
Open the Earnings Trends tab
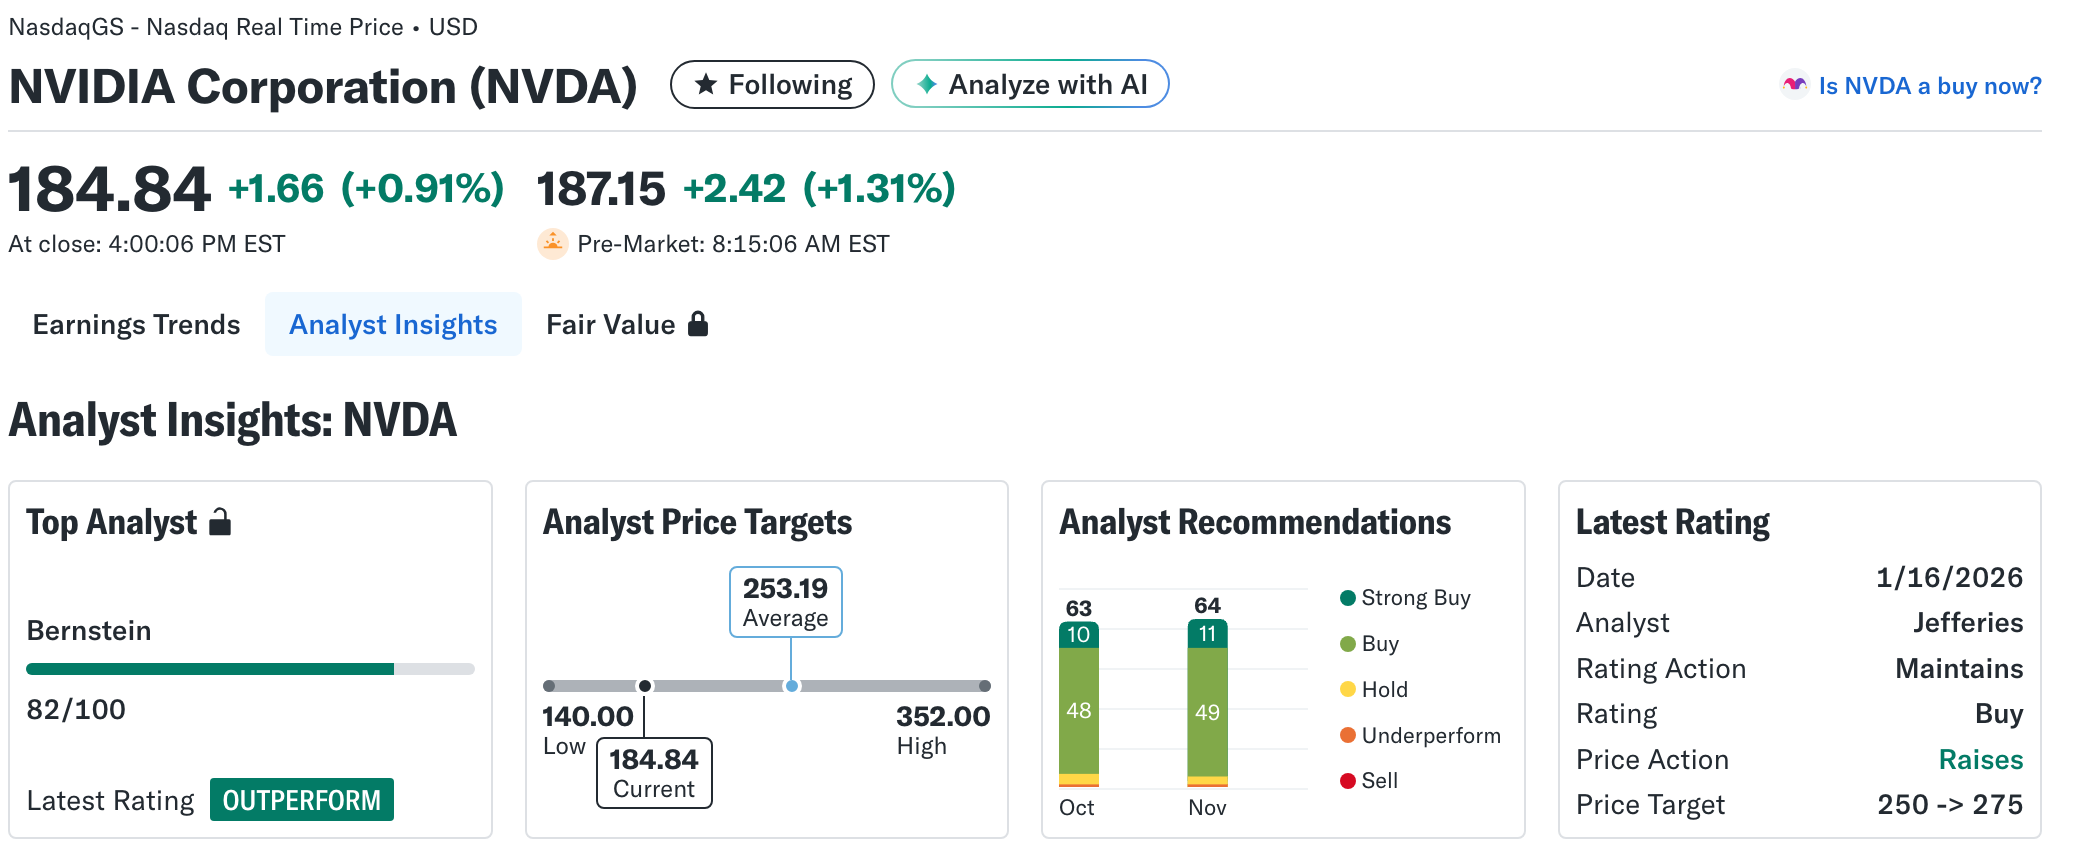tap(136, 324)
